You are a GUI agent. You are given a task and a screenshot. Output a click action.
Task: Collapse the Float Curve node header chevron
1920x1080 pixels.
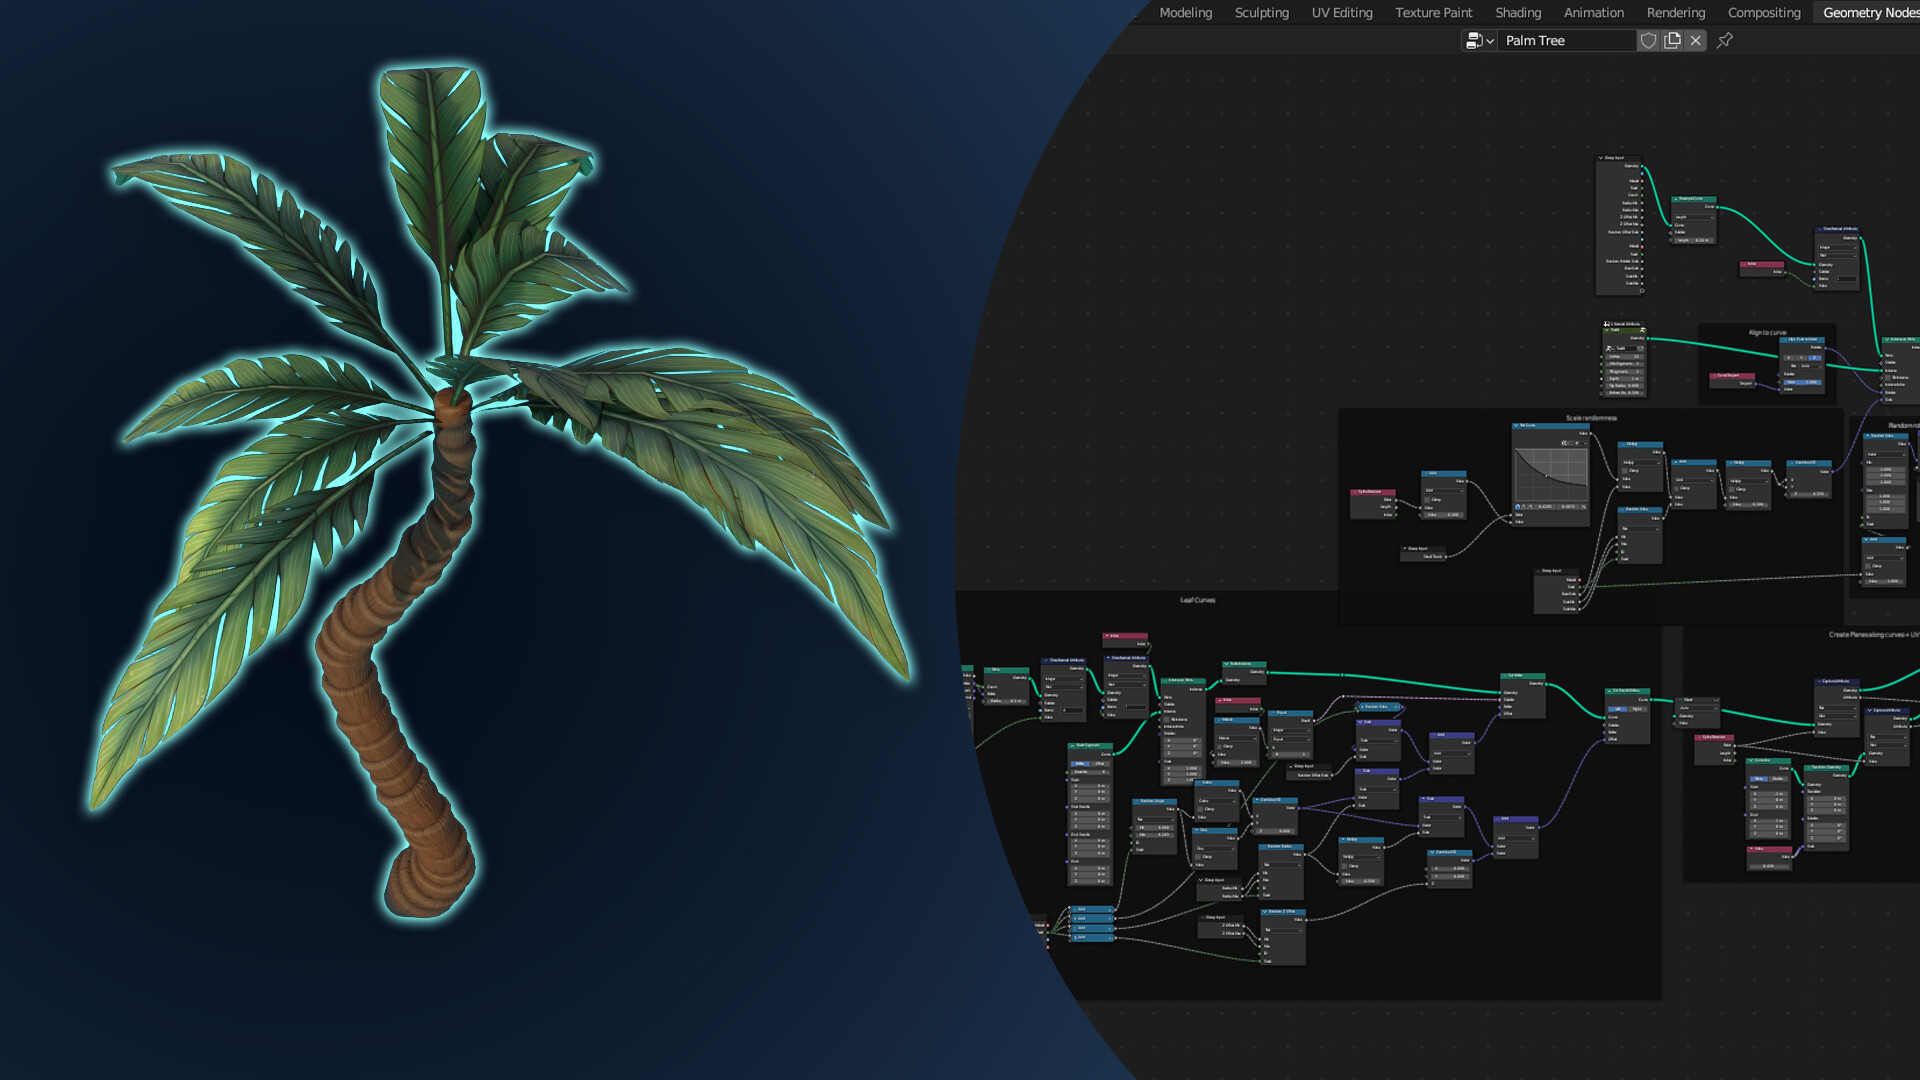tap(1516, 425)
